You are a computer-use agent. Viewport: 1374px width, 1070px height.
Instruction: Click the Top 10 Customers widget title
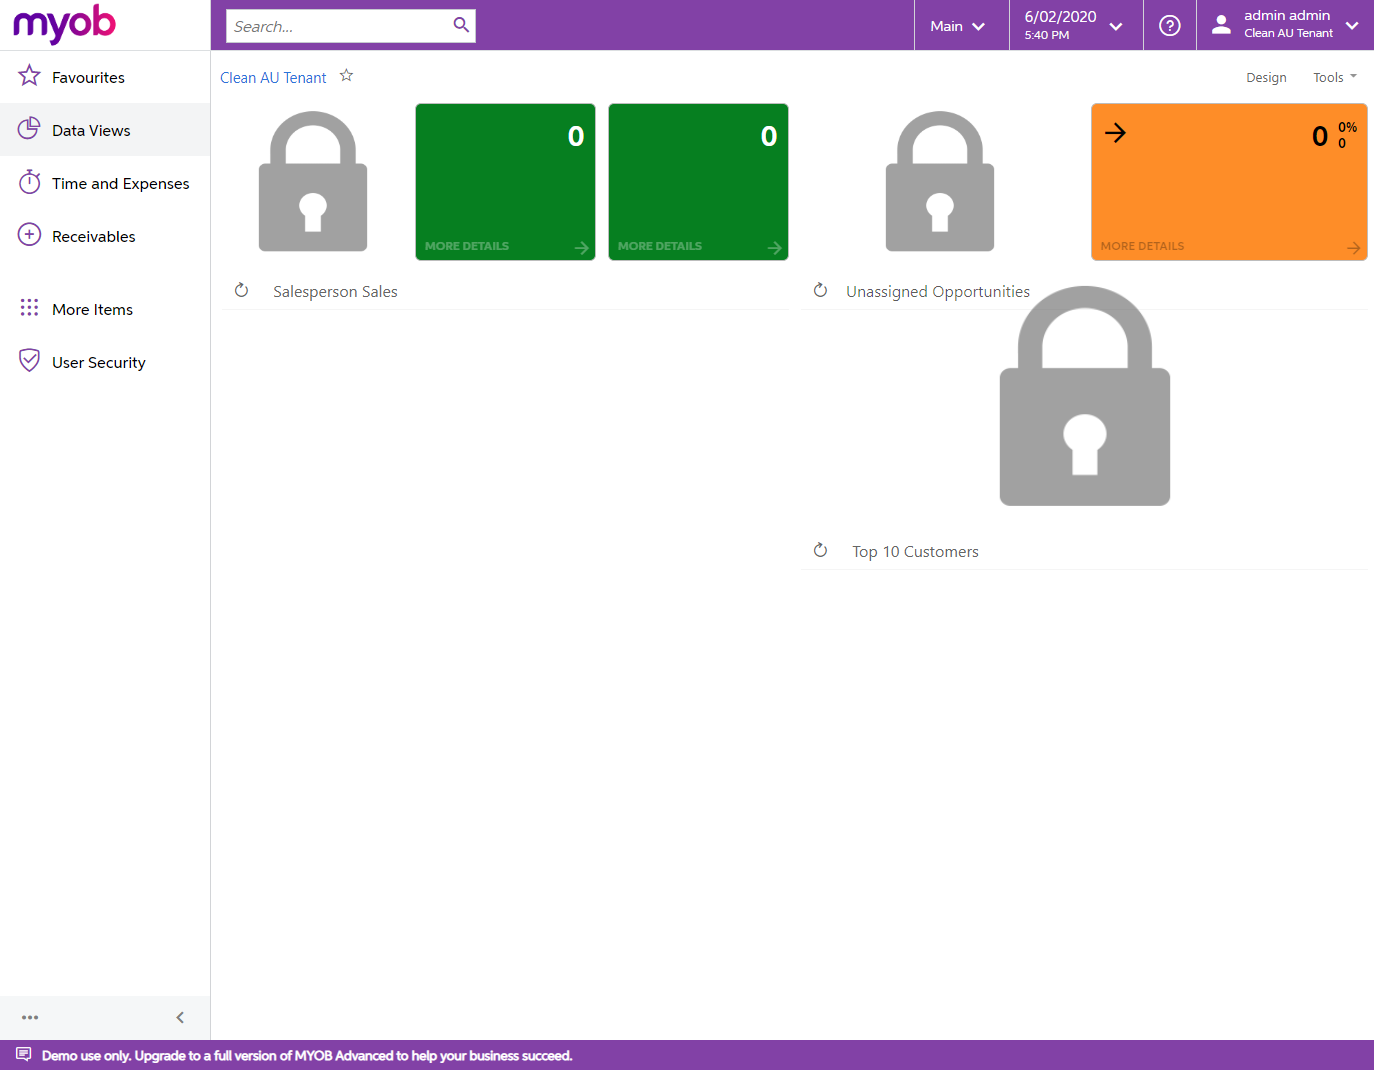(915, 552)
